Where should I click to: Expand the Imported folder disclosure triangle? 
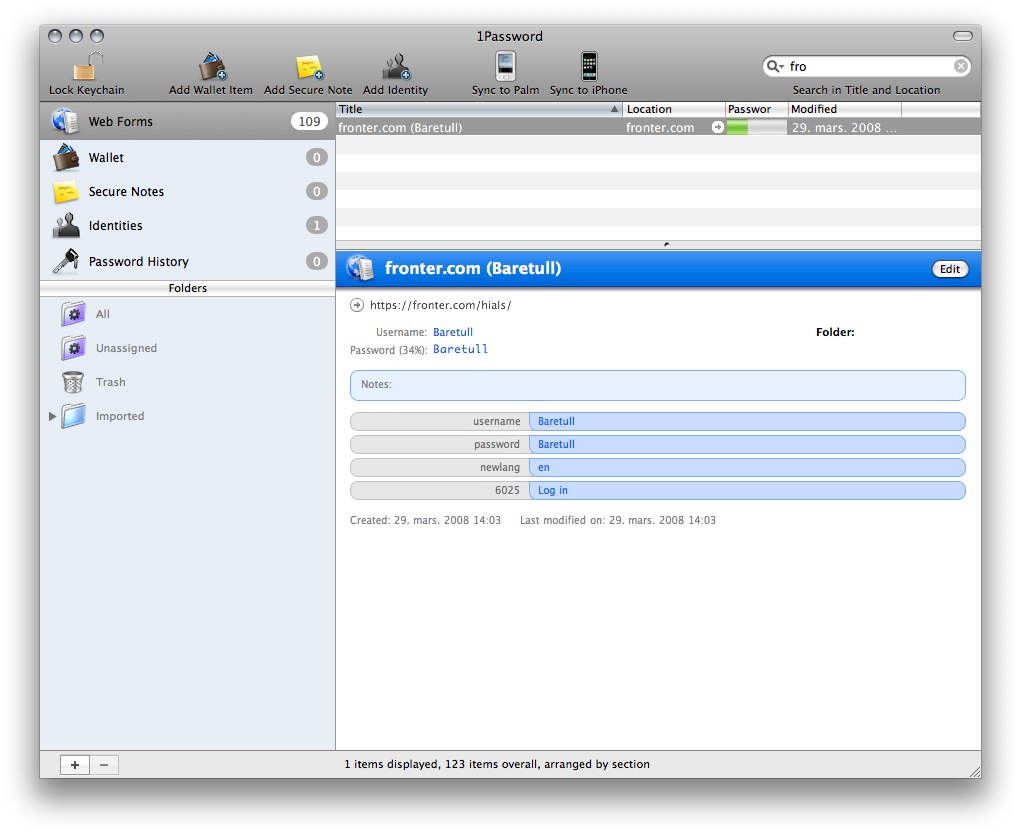[52, 416]
